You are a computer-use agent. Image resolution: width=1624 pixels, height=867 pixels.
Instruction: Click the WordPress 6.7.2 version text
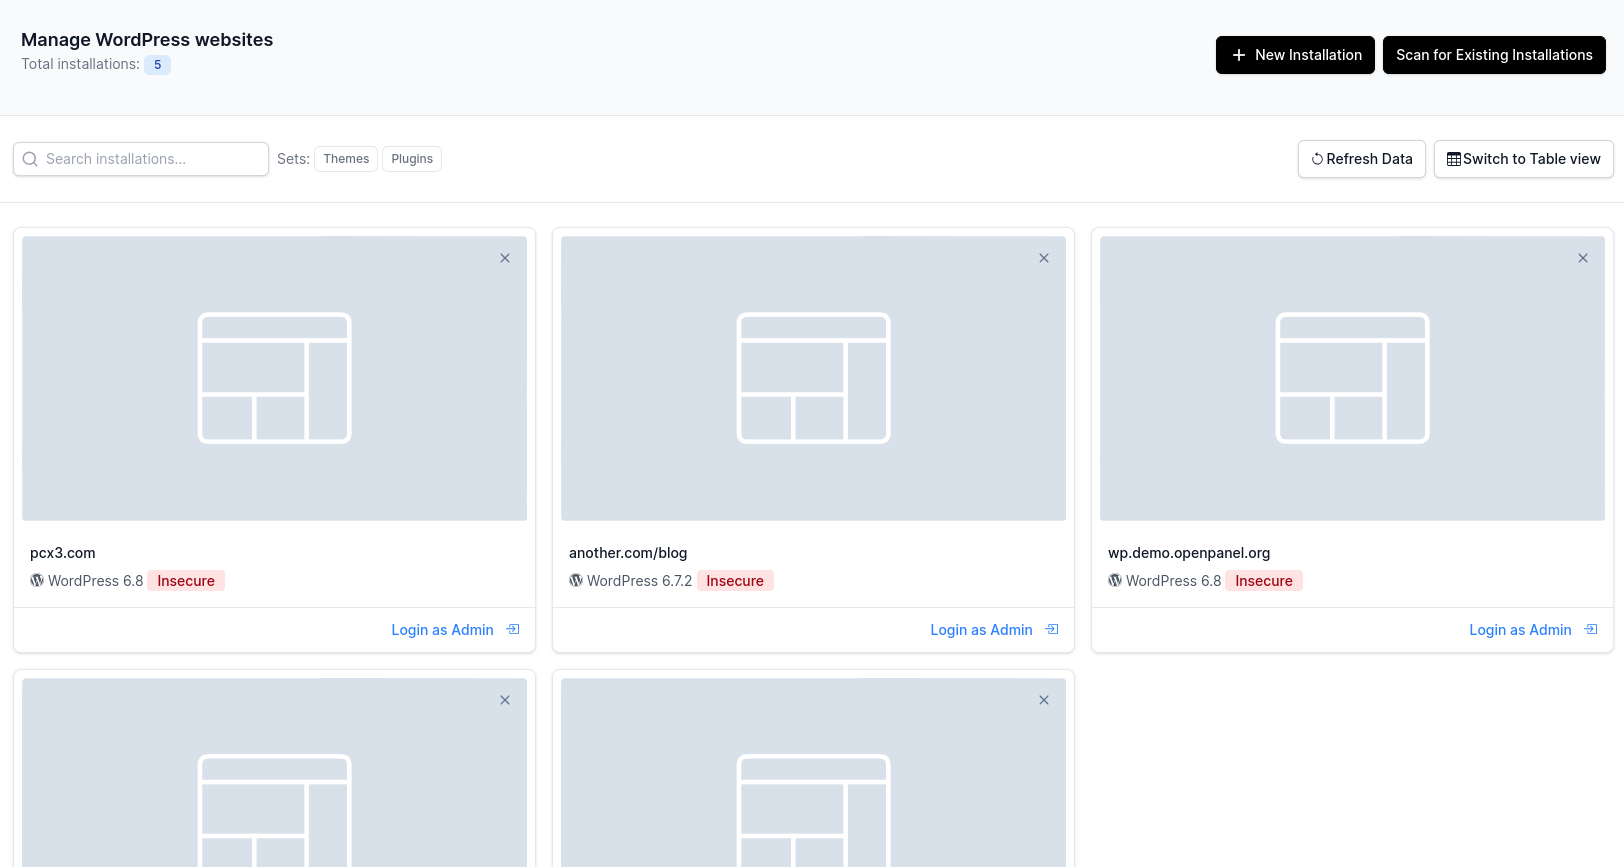(x=640, y=581)
